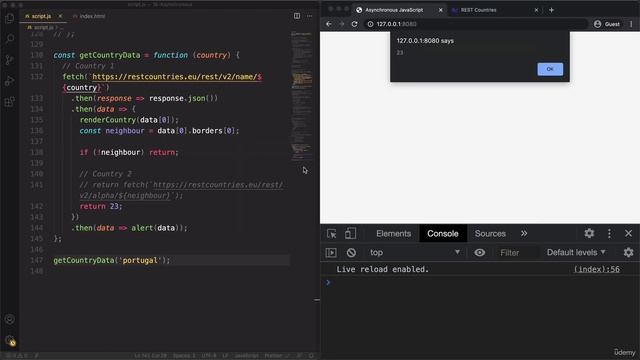640x360 pixels.
Task: Open the DevTools Elements tab
Action: coord(393,233)
